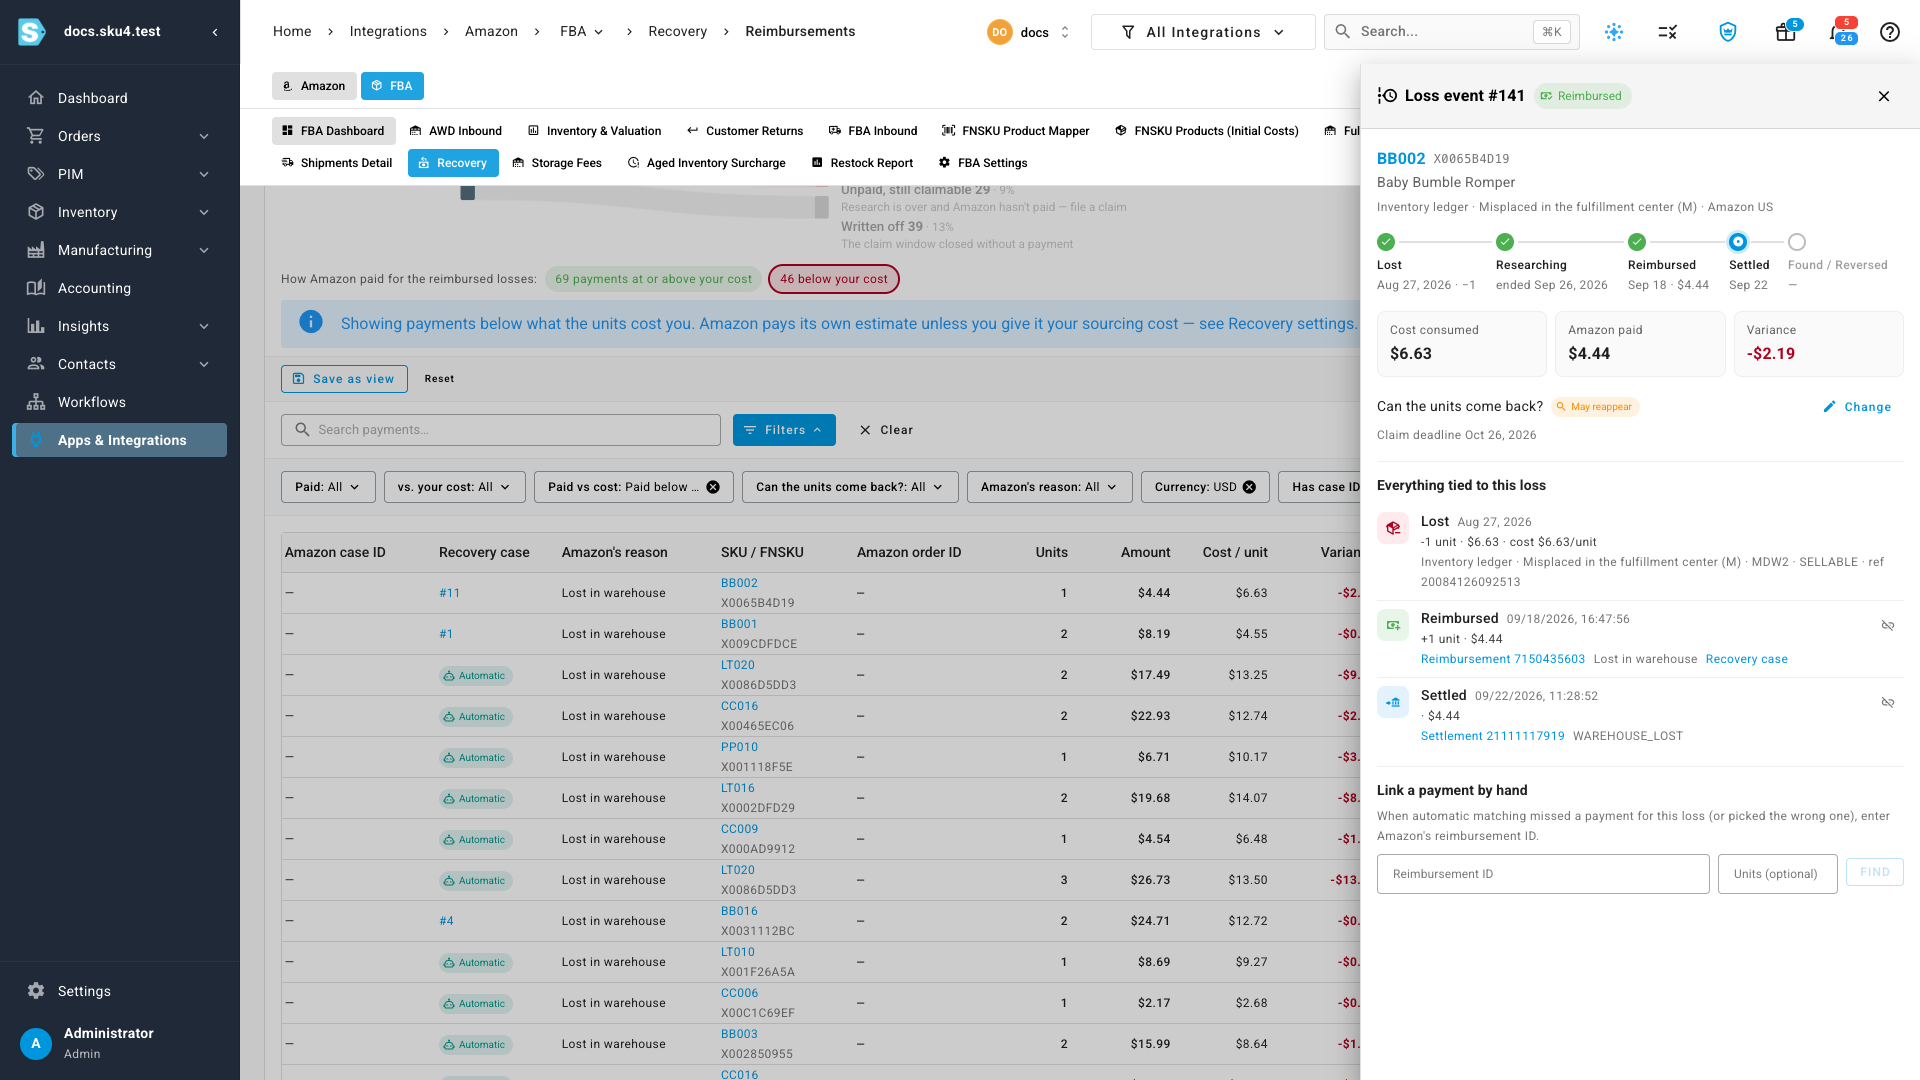Select the Reimbursed step in timeline
This screenshot has width=1920, height=1080.
(x=1637, y=242)
